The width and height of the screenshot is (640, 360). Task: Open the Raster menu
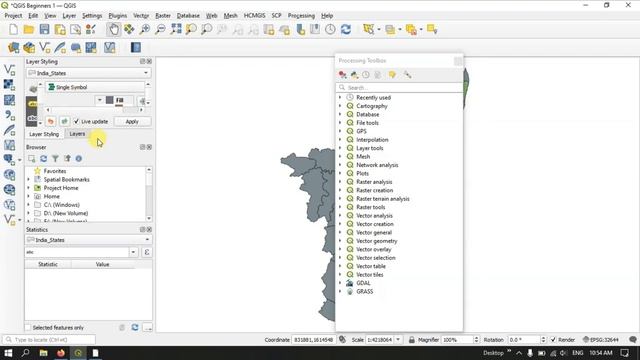[163, 16]
